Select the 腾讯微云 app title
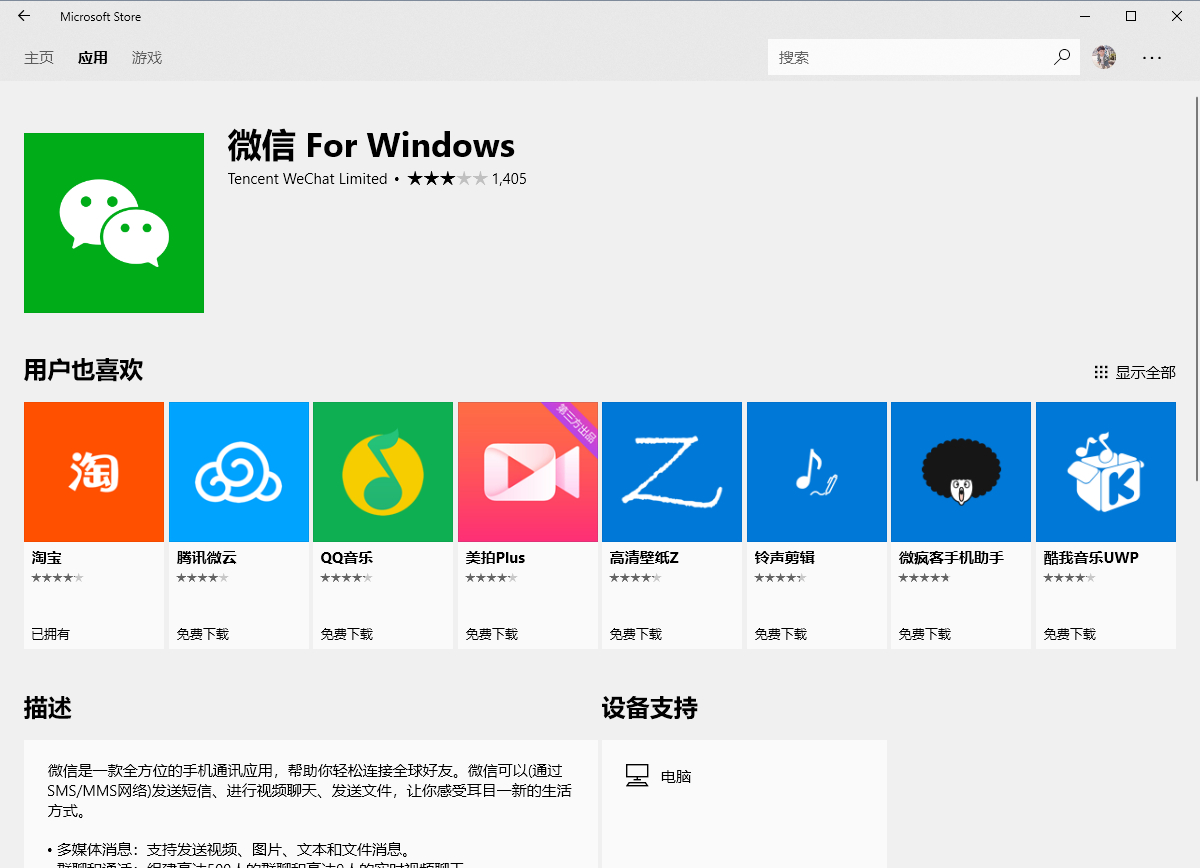The width and height of the screenshot is (1200, 868). pos(207,558)
